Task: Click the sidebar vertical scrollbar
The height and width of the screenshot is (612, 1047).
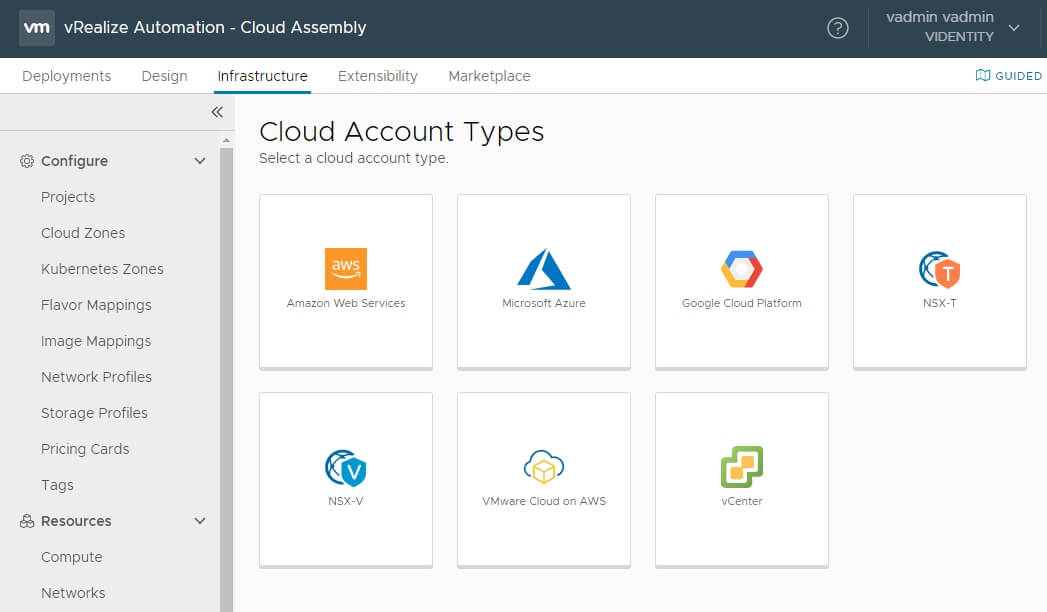Action: tap(227, 380)
